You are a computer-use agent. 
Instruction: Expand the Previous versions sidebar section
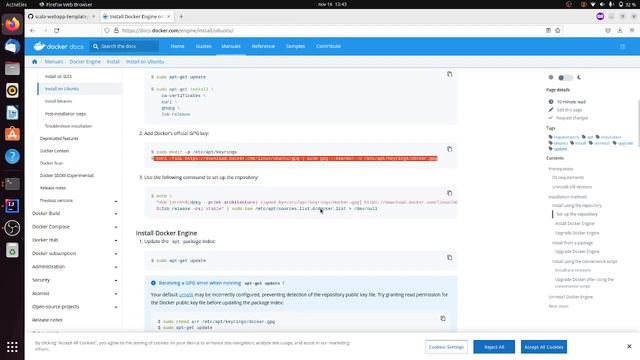[x=116, y=201]
